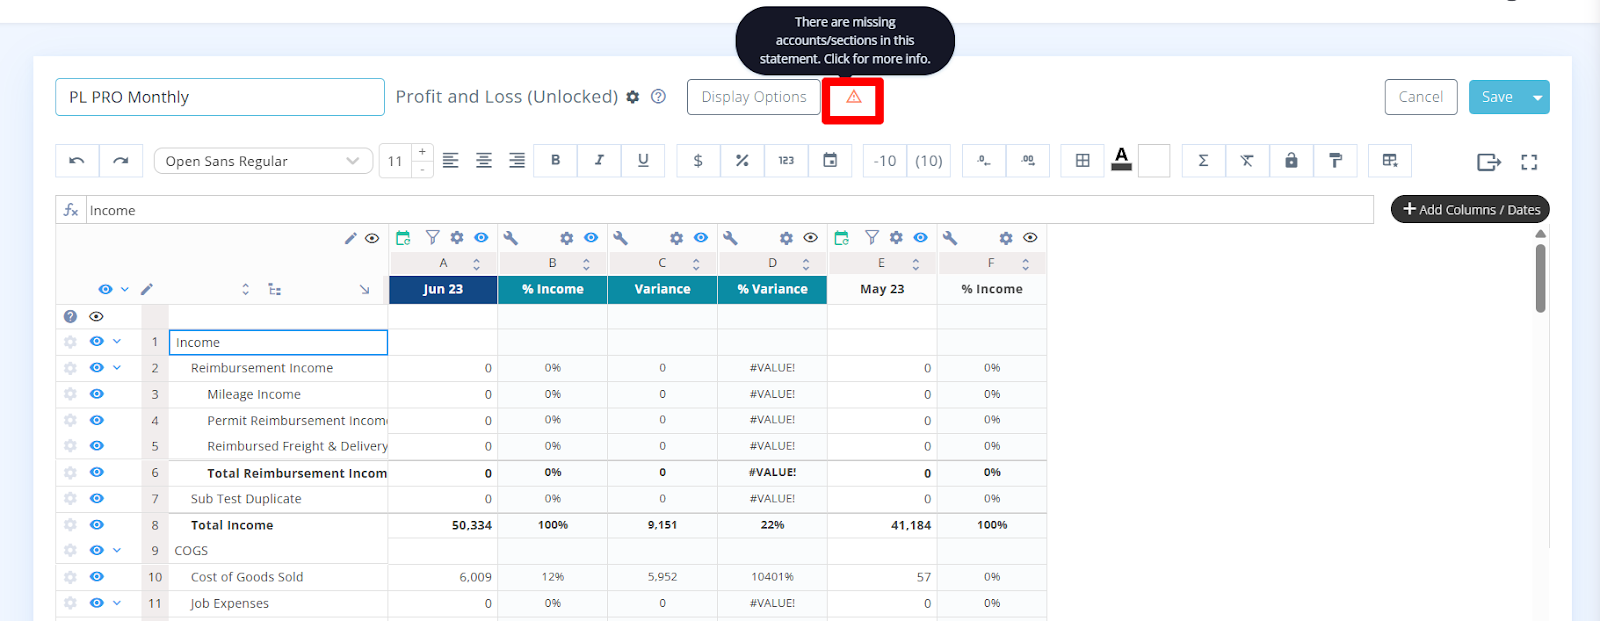
Task: Click the Add Columns / Dates button
Action: tap(1470, 209)
